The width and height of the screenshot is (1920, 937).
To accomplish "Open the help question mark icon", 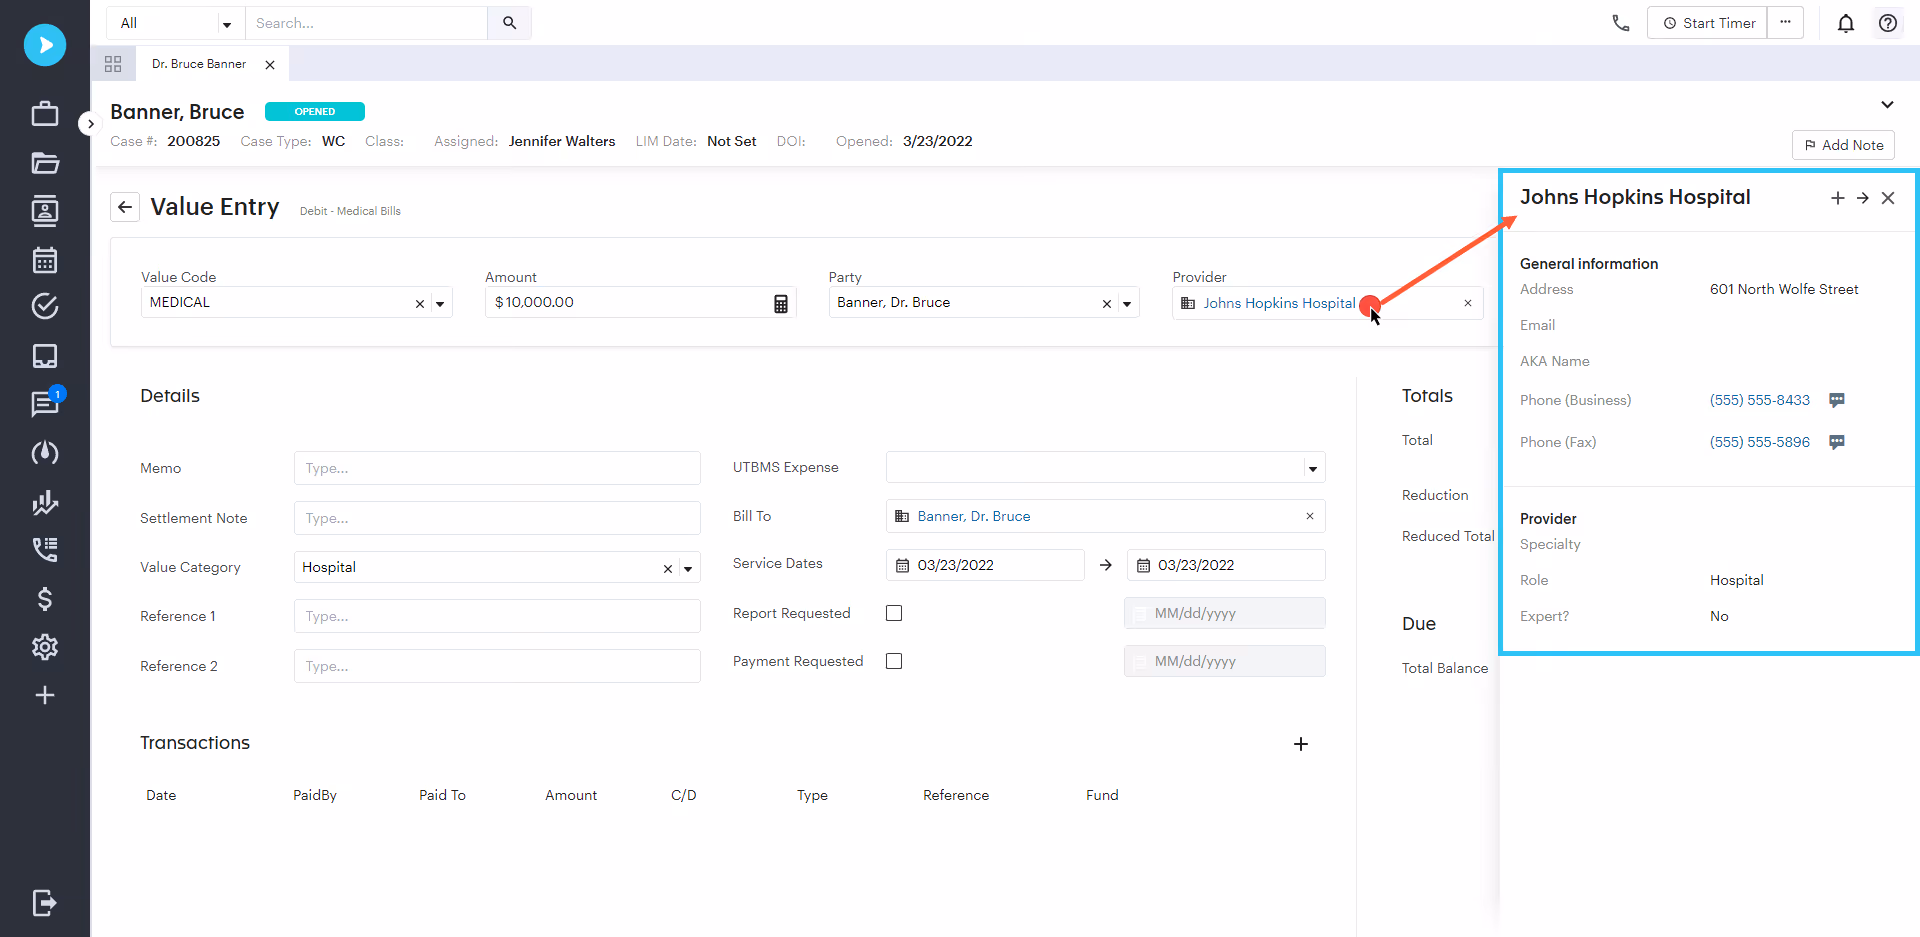I will (1888, 23).
